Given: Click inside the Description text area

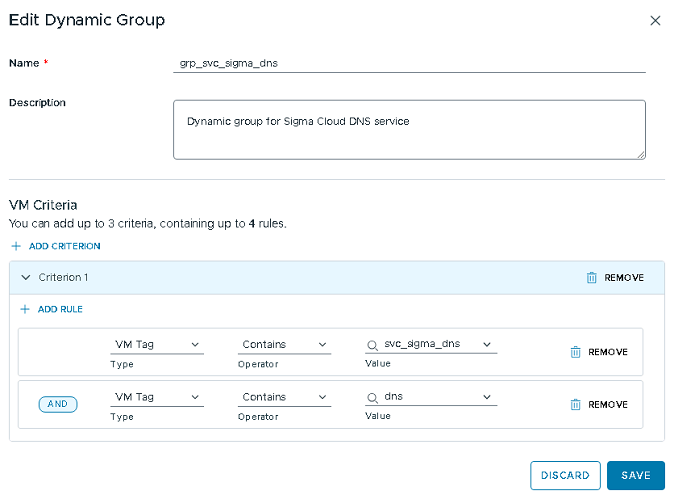Looking at the screenshot, I should pyautogui.click(x=409, y=129).
